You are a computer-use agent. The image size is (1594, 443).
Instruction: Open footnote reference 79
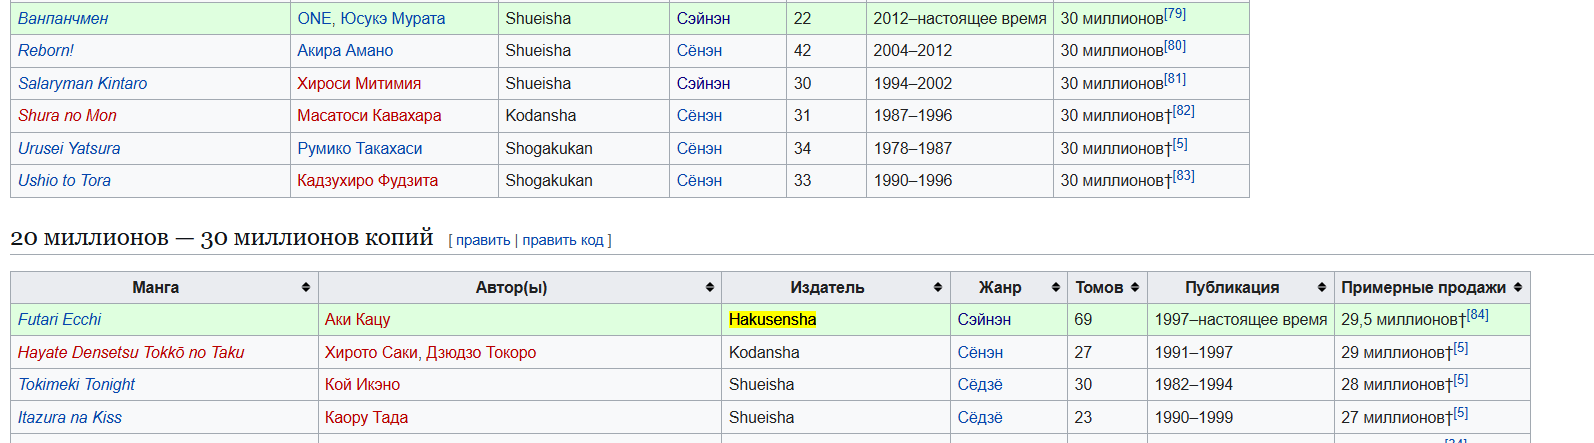1175,14
